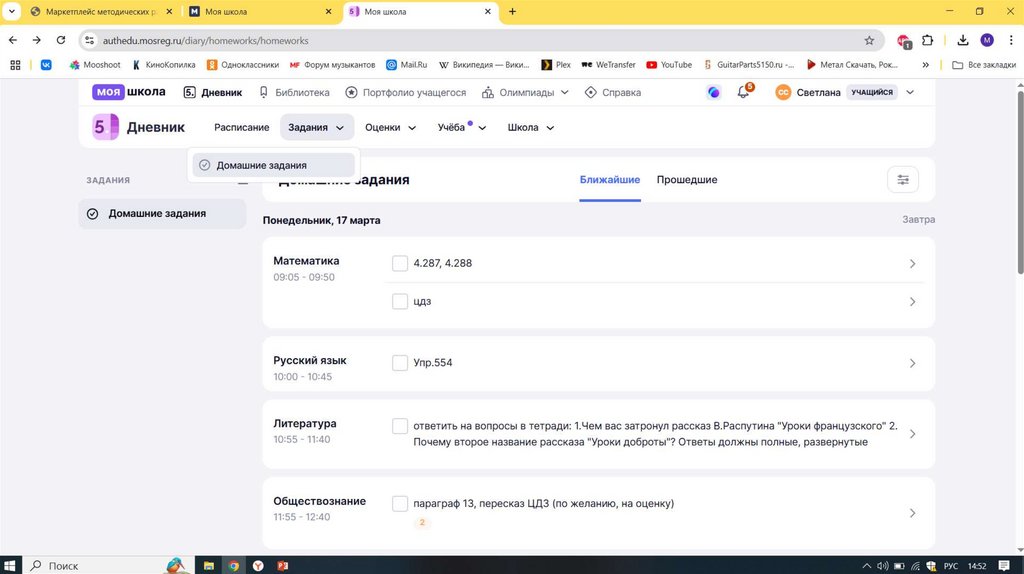The width and height of the screenshot is (1024, 574).
Task: Open the apps grid bookmark icon
Action: 16,65
